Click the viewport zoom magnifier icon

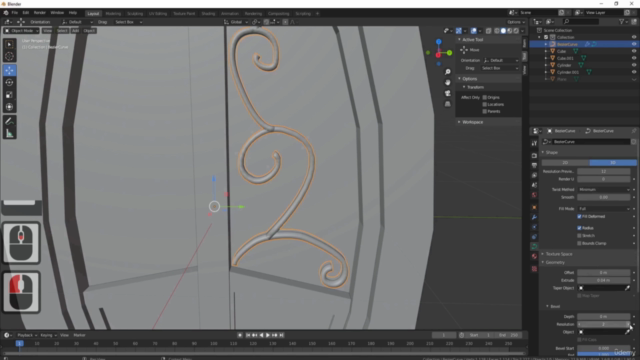pyautogui.click(x=448, y=72)
